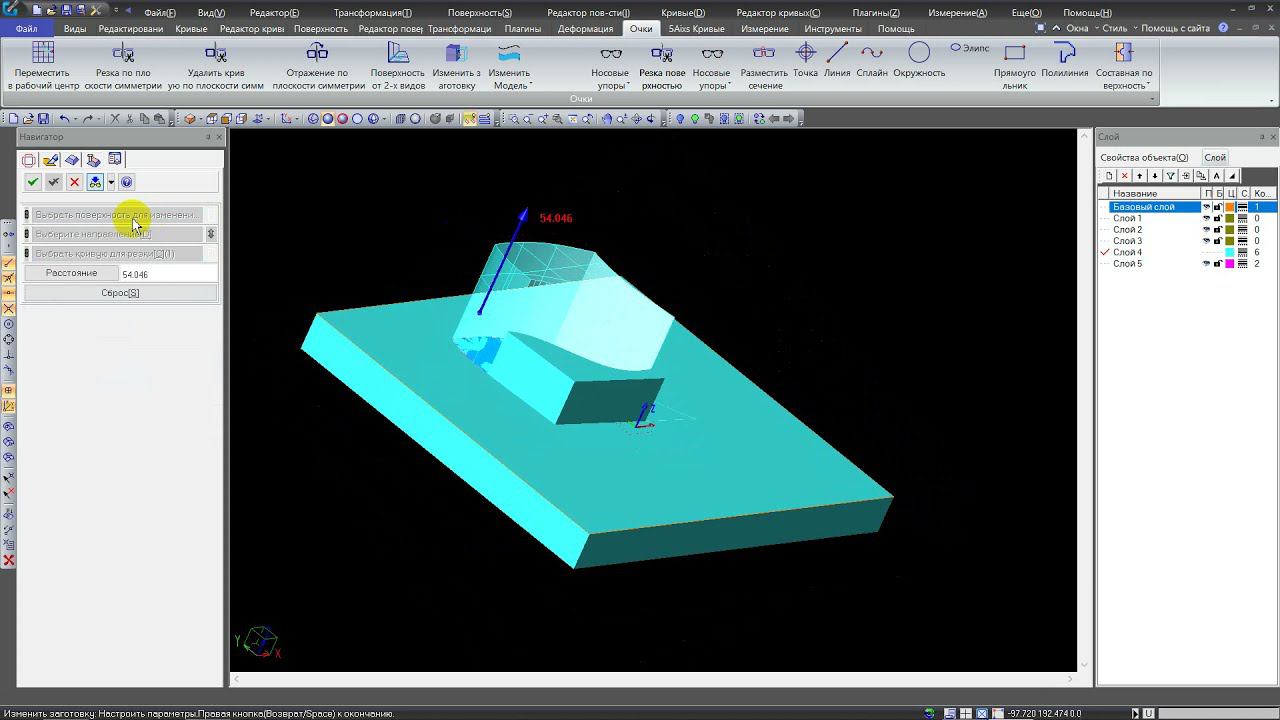This screenshot has width=1280, height=720.
Task: Toggle the lock on Слой 2
Action: 1218,230
